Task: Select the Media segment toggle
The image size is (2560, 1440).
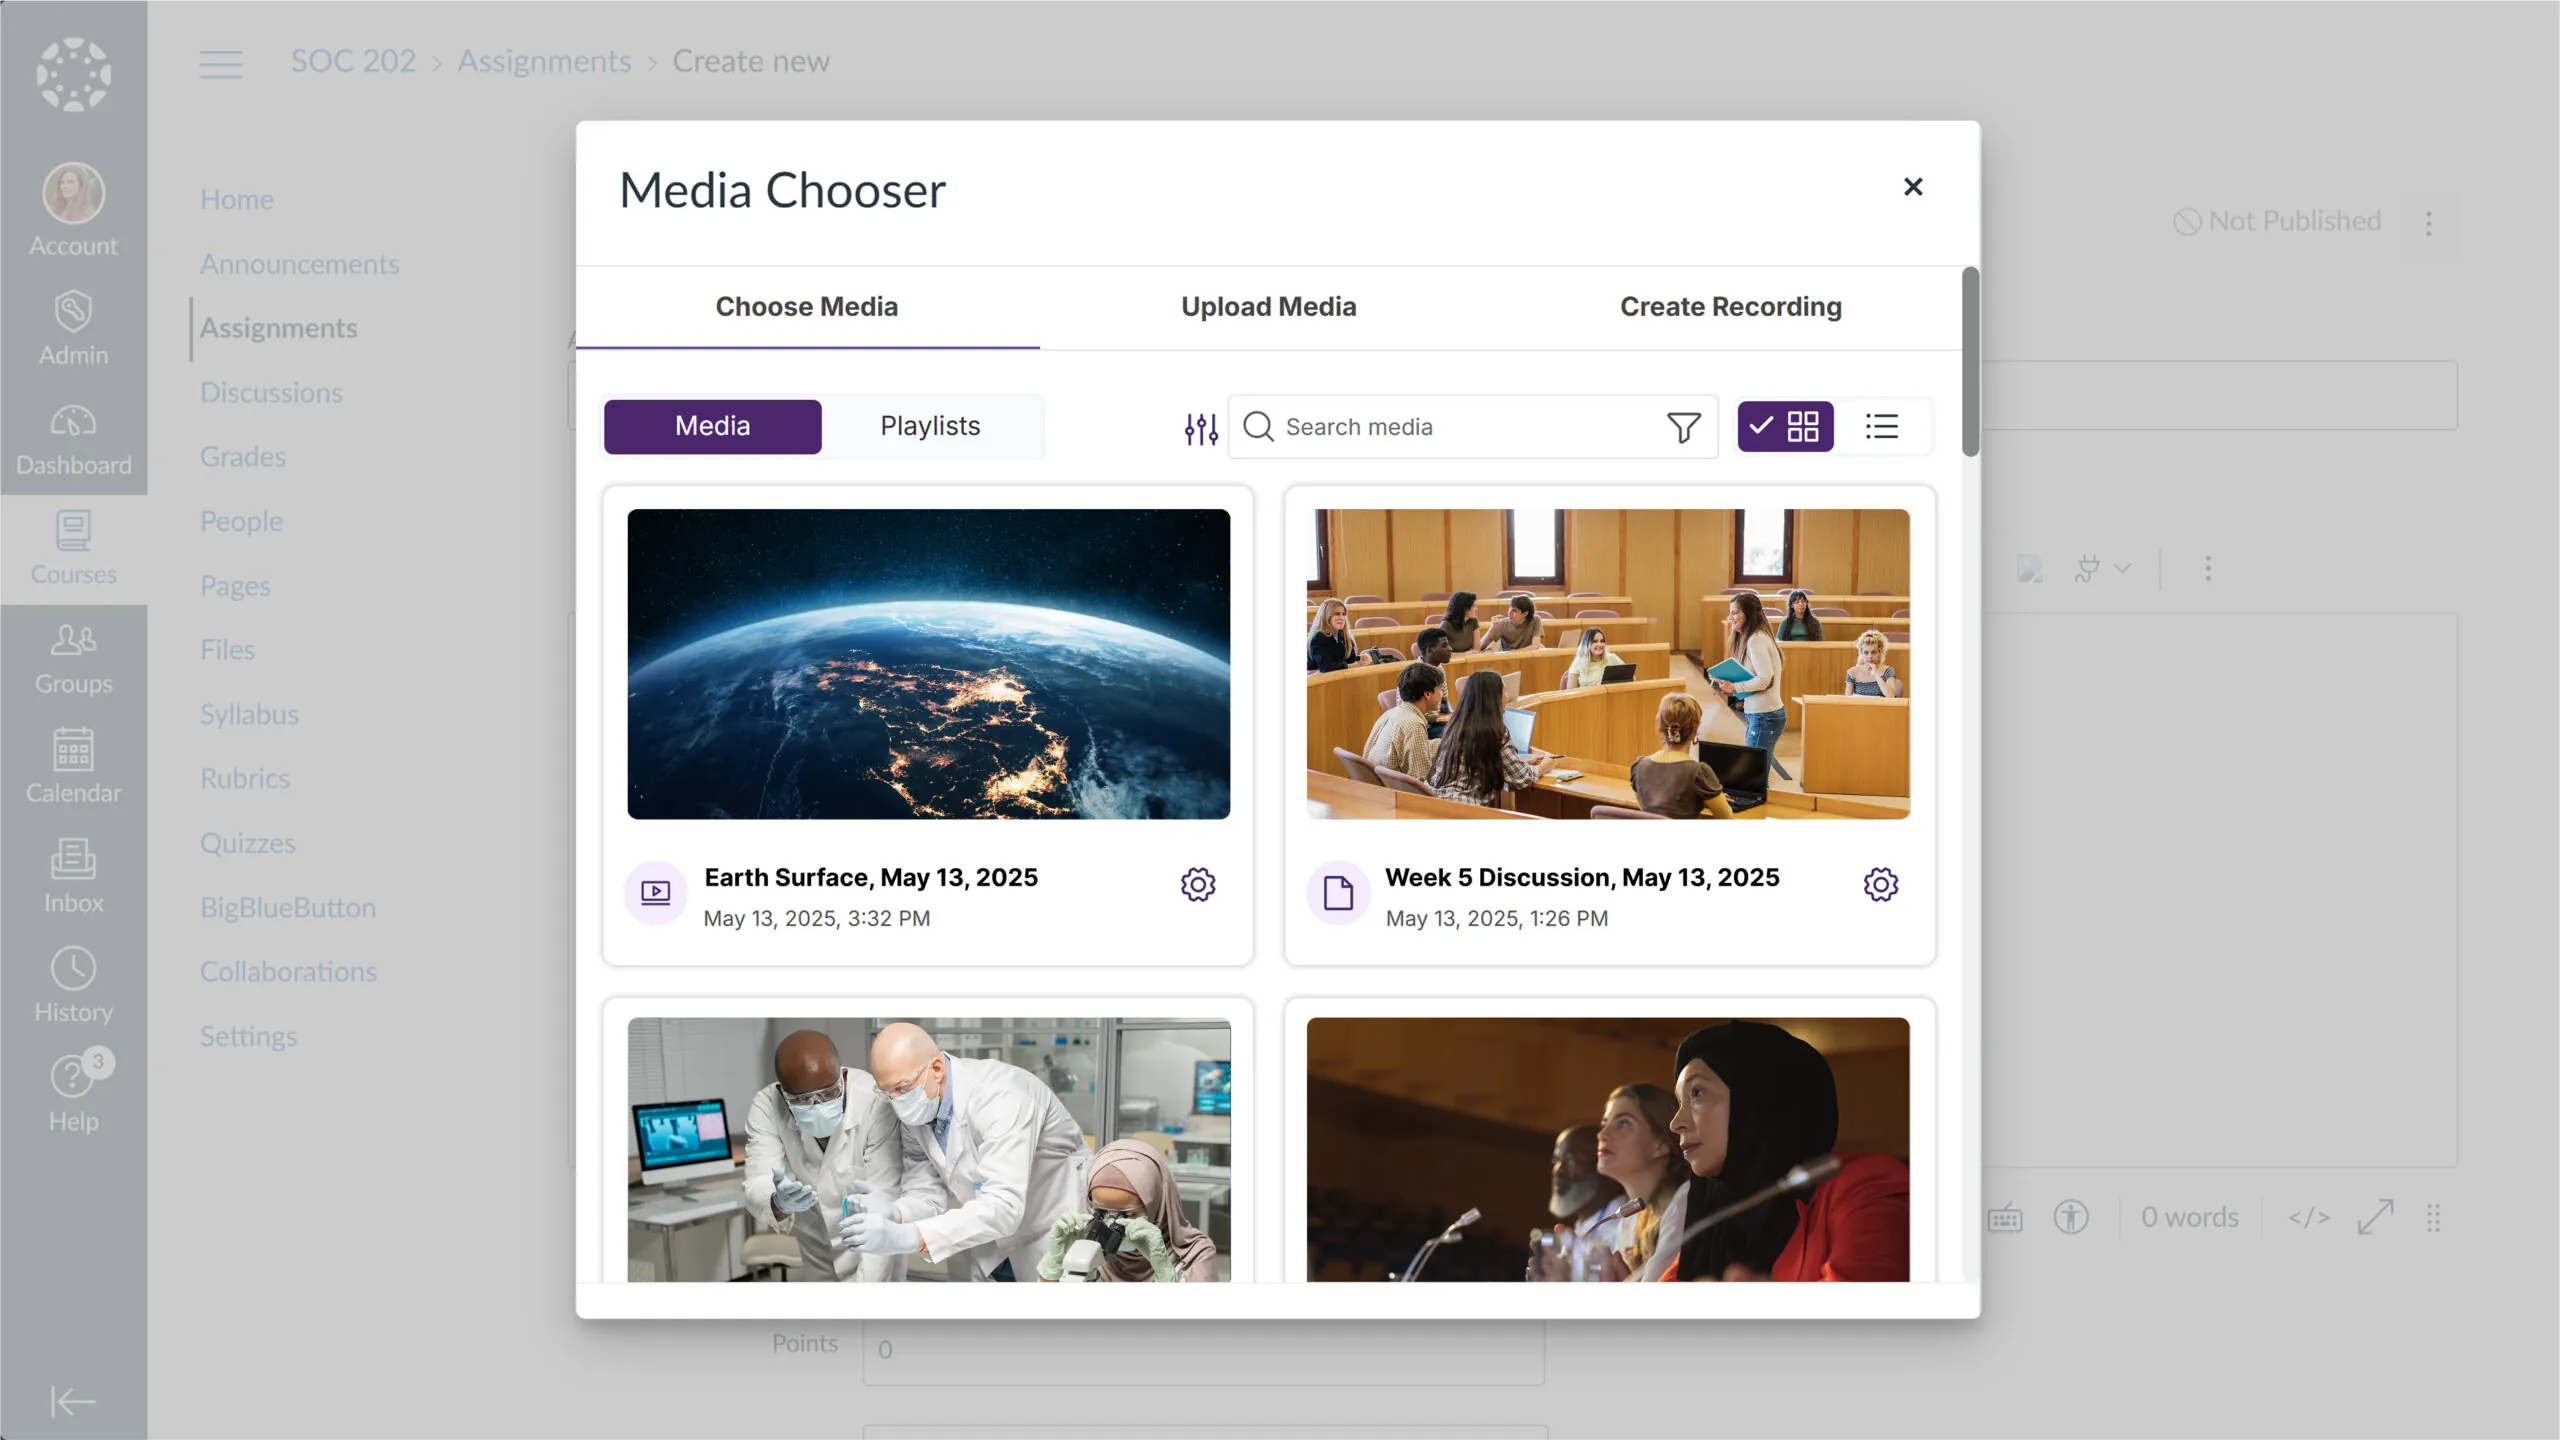Action: (712, 426)
